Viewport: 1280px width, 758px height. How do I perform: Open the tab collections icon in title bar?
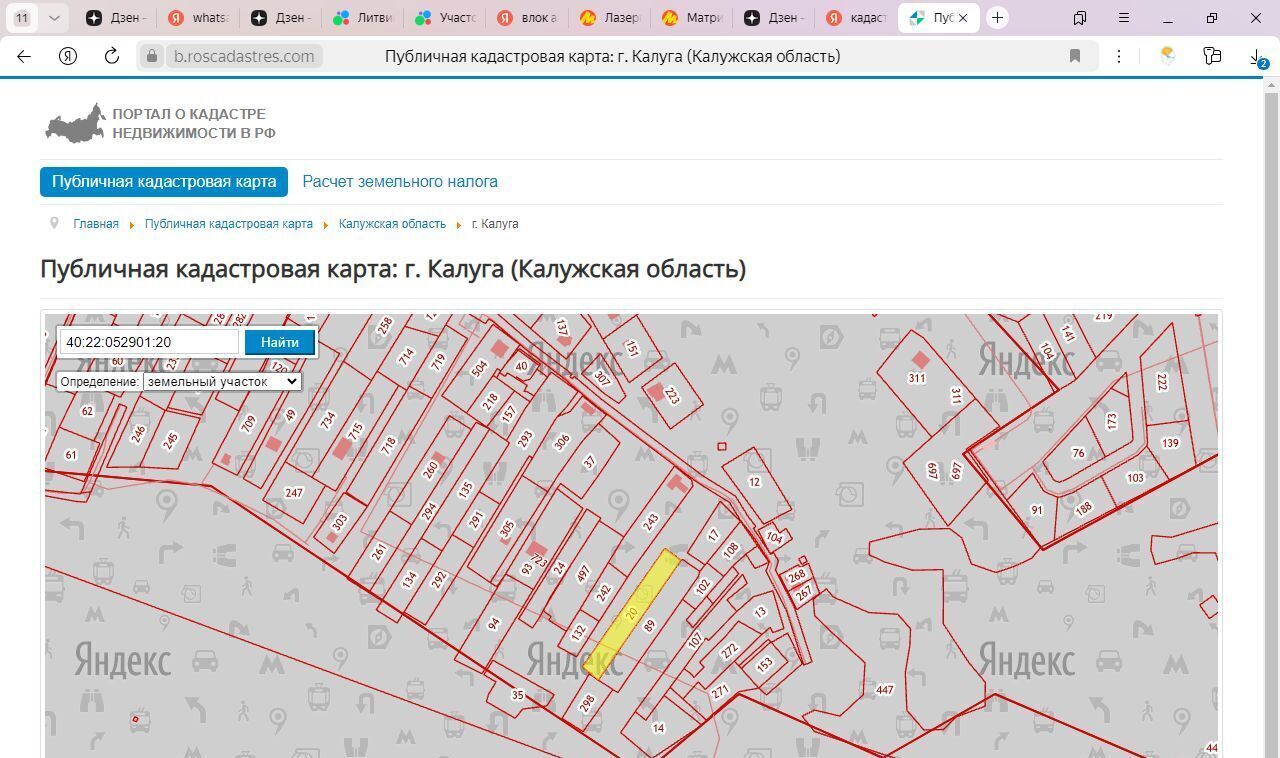1080,17
